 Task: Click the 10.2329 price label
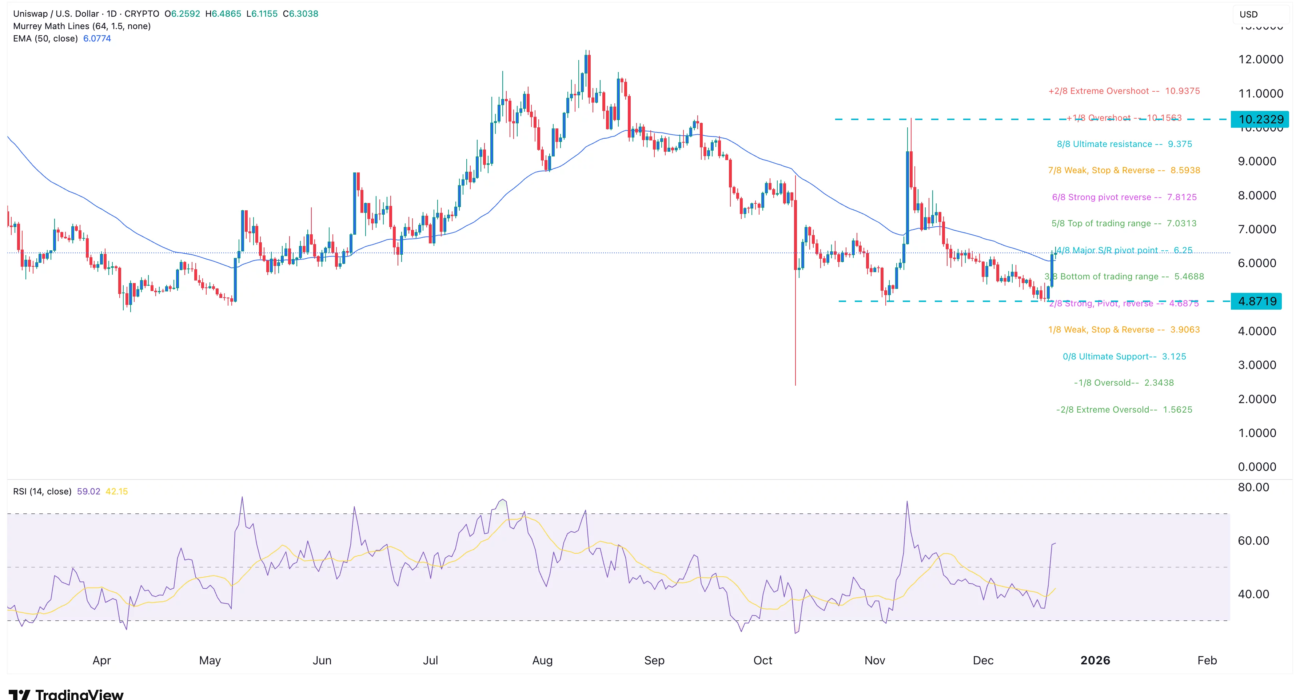click(1255, 119)
